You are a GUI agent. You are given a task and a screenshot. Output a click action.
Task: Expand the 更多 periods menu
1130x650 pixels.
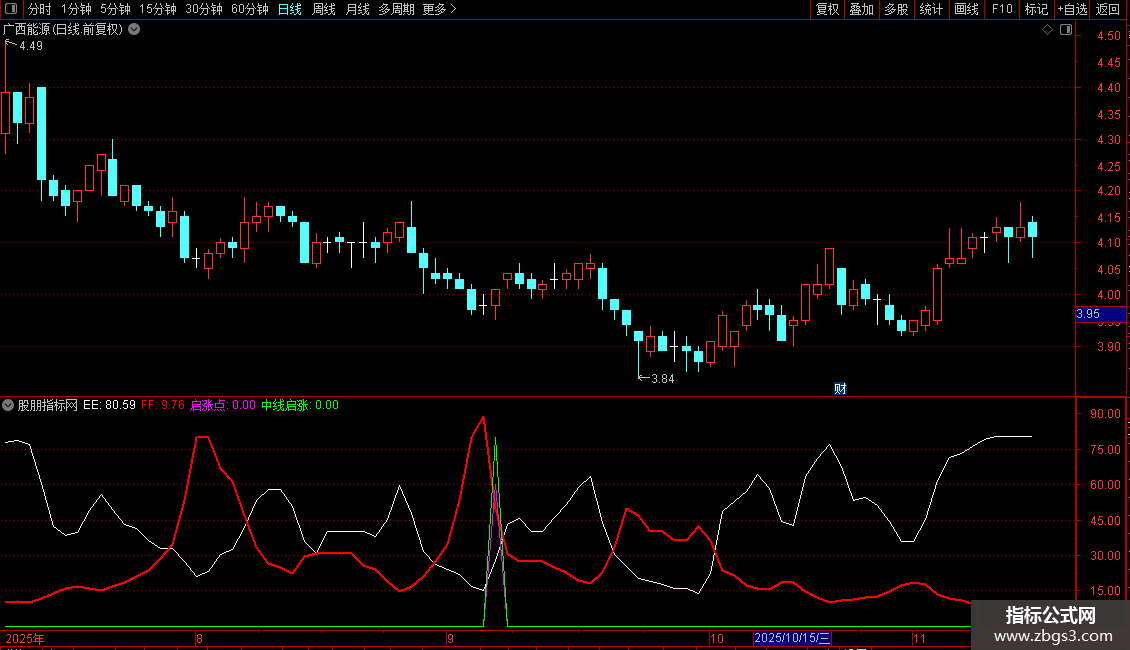tap(439, 9)
